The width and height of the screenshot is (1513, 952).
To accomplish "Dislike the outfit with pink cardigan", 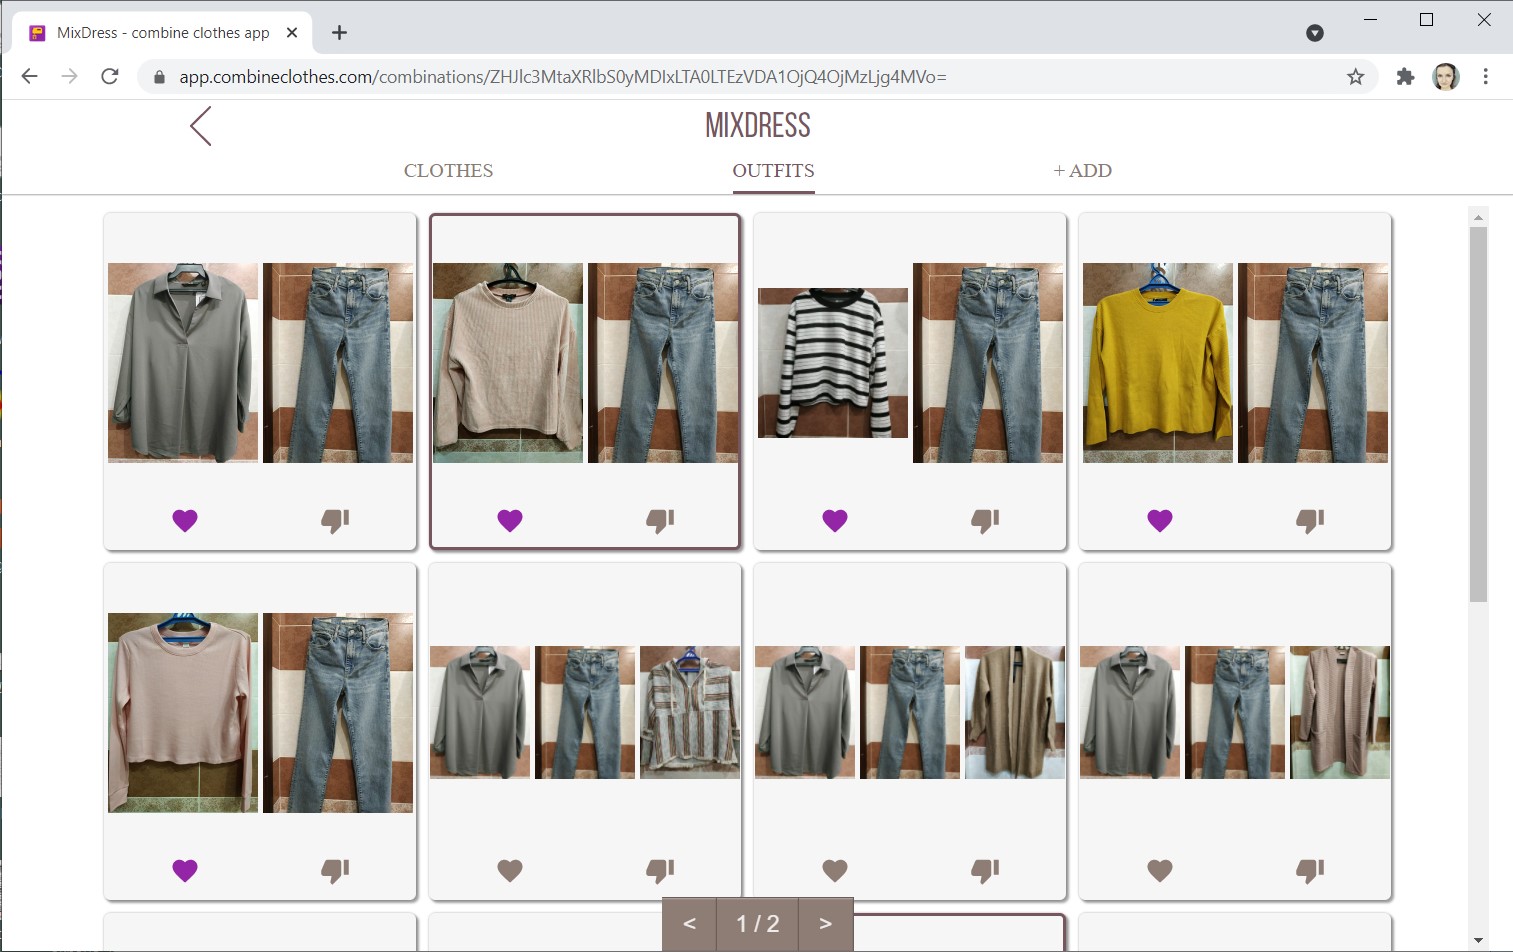I will click(x=1310, y=870).
